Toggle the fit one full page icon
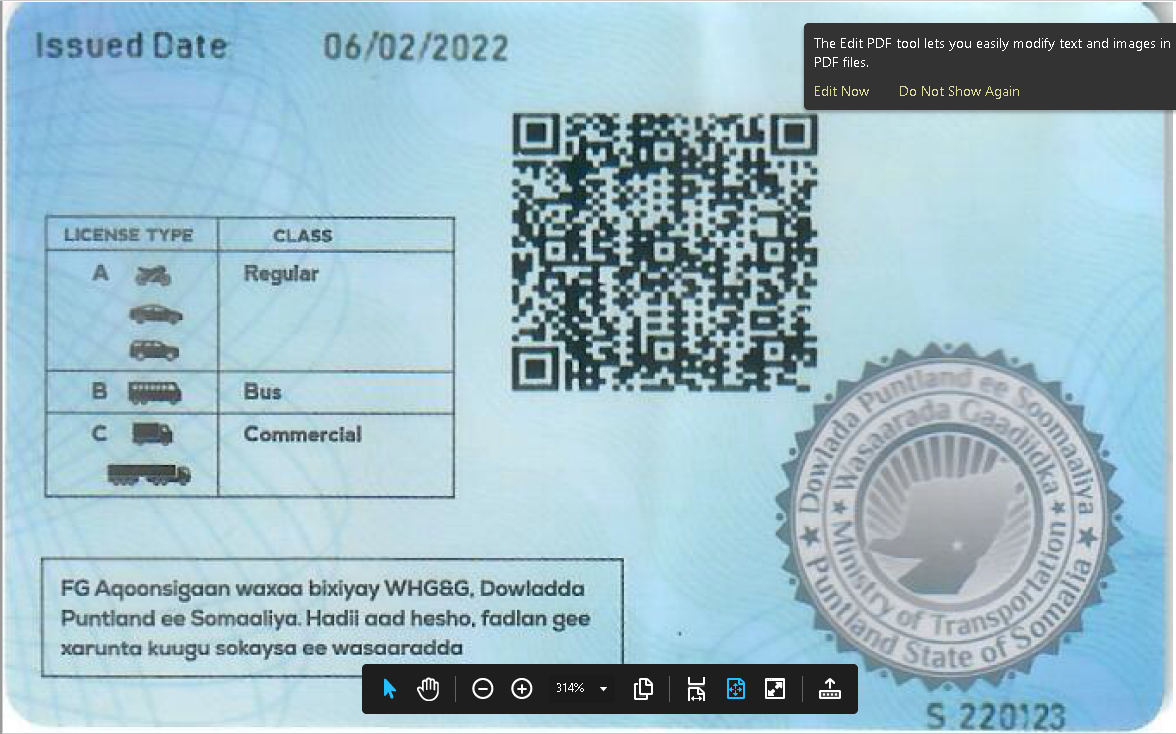This screenshot has width=1176, height=734. pyautogui.click(x=736, y=688)
